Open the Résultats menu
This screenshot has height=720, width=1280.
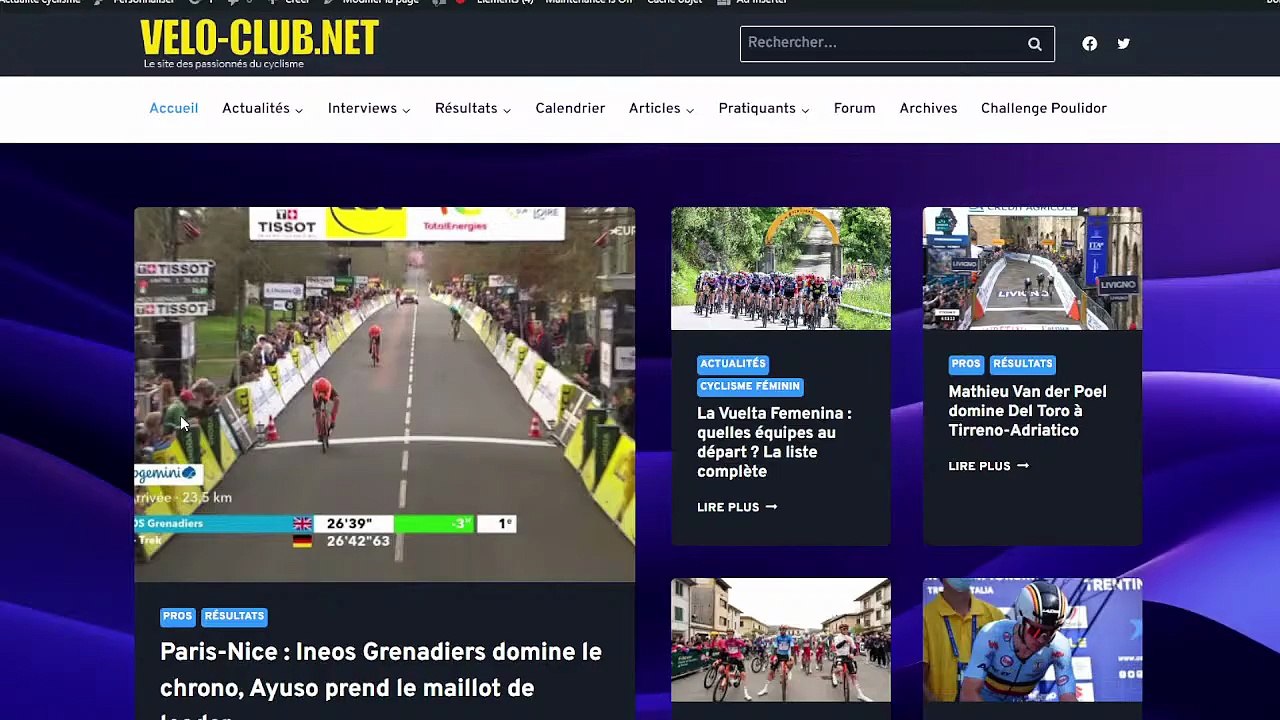(x=466, y=108)
